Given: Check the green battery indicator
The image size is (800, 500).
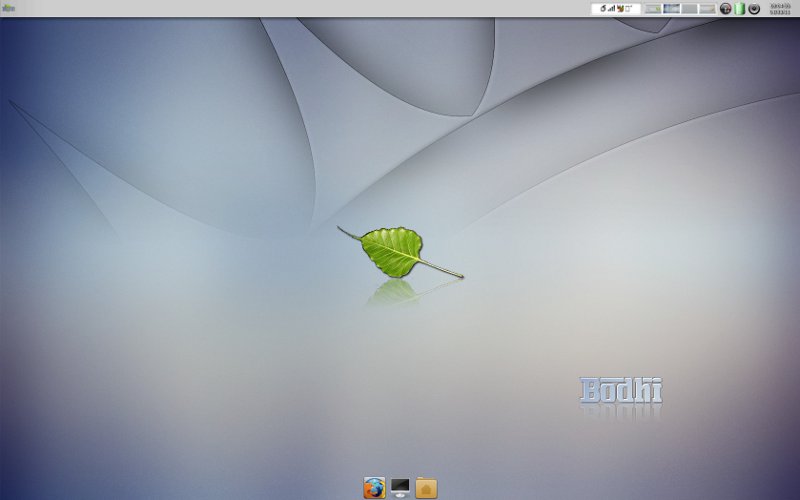Looking at the screenshot, I should point(740,9).
